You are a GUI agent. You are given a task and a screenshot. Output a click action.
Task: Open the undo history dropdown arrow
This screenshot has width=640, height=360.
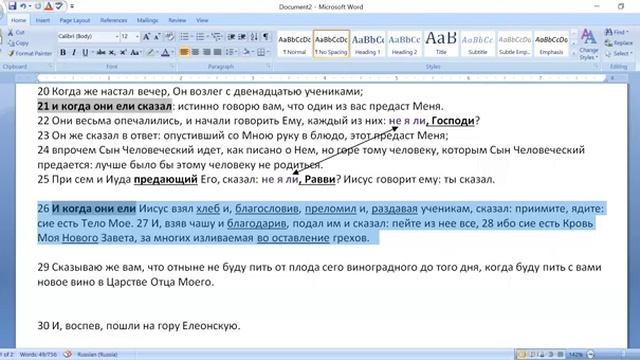pos(30,6)
